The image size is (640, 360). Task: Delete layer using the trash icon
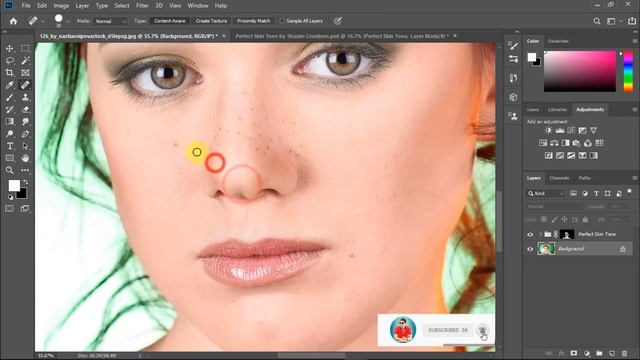tap(624, 353)
